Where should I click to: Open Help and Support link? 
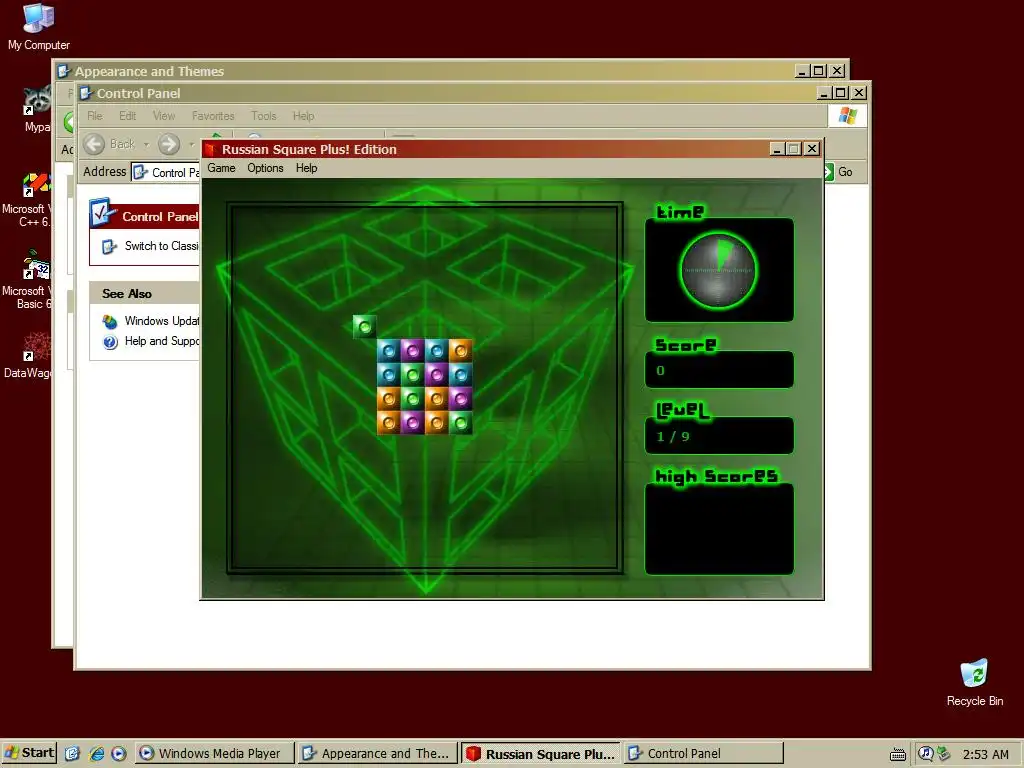coord(162,341)
